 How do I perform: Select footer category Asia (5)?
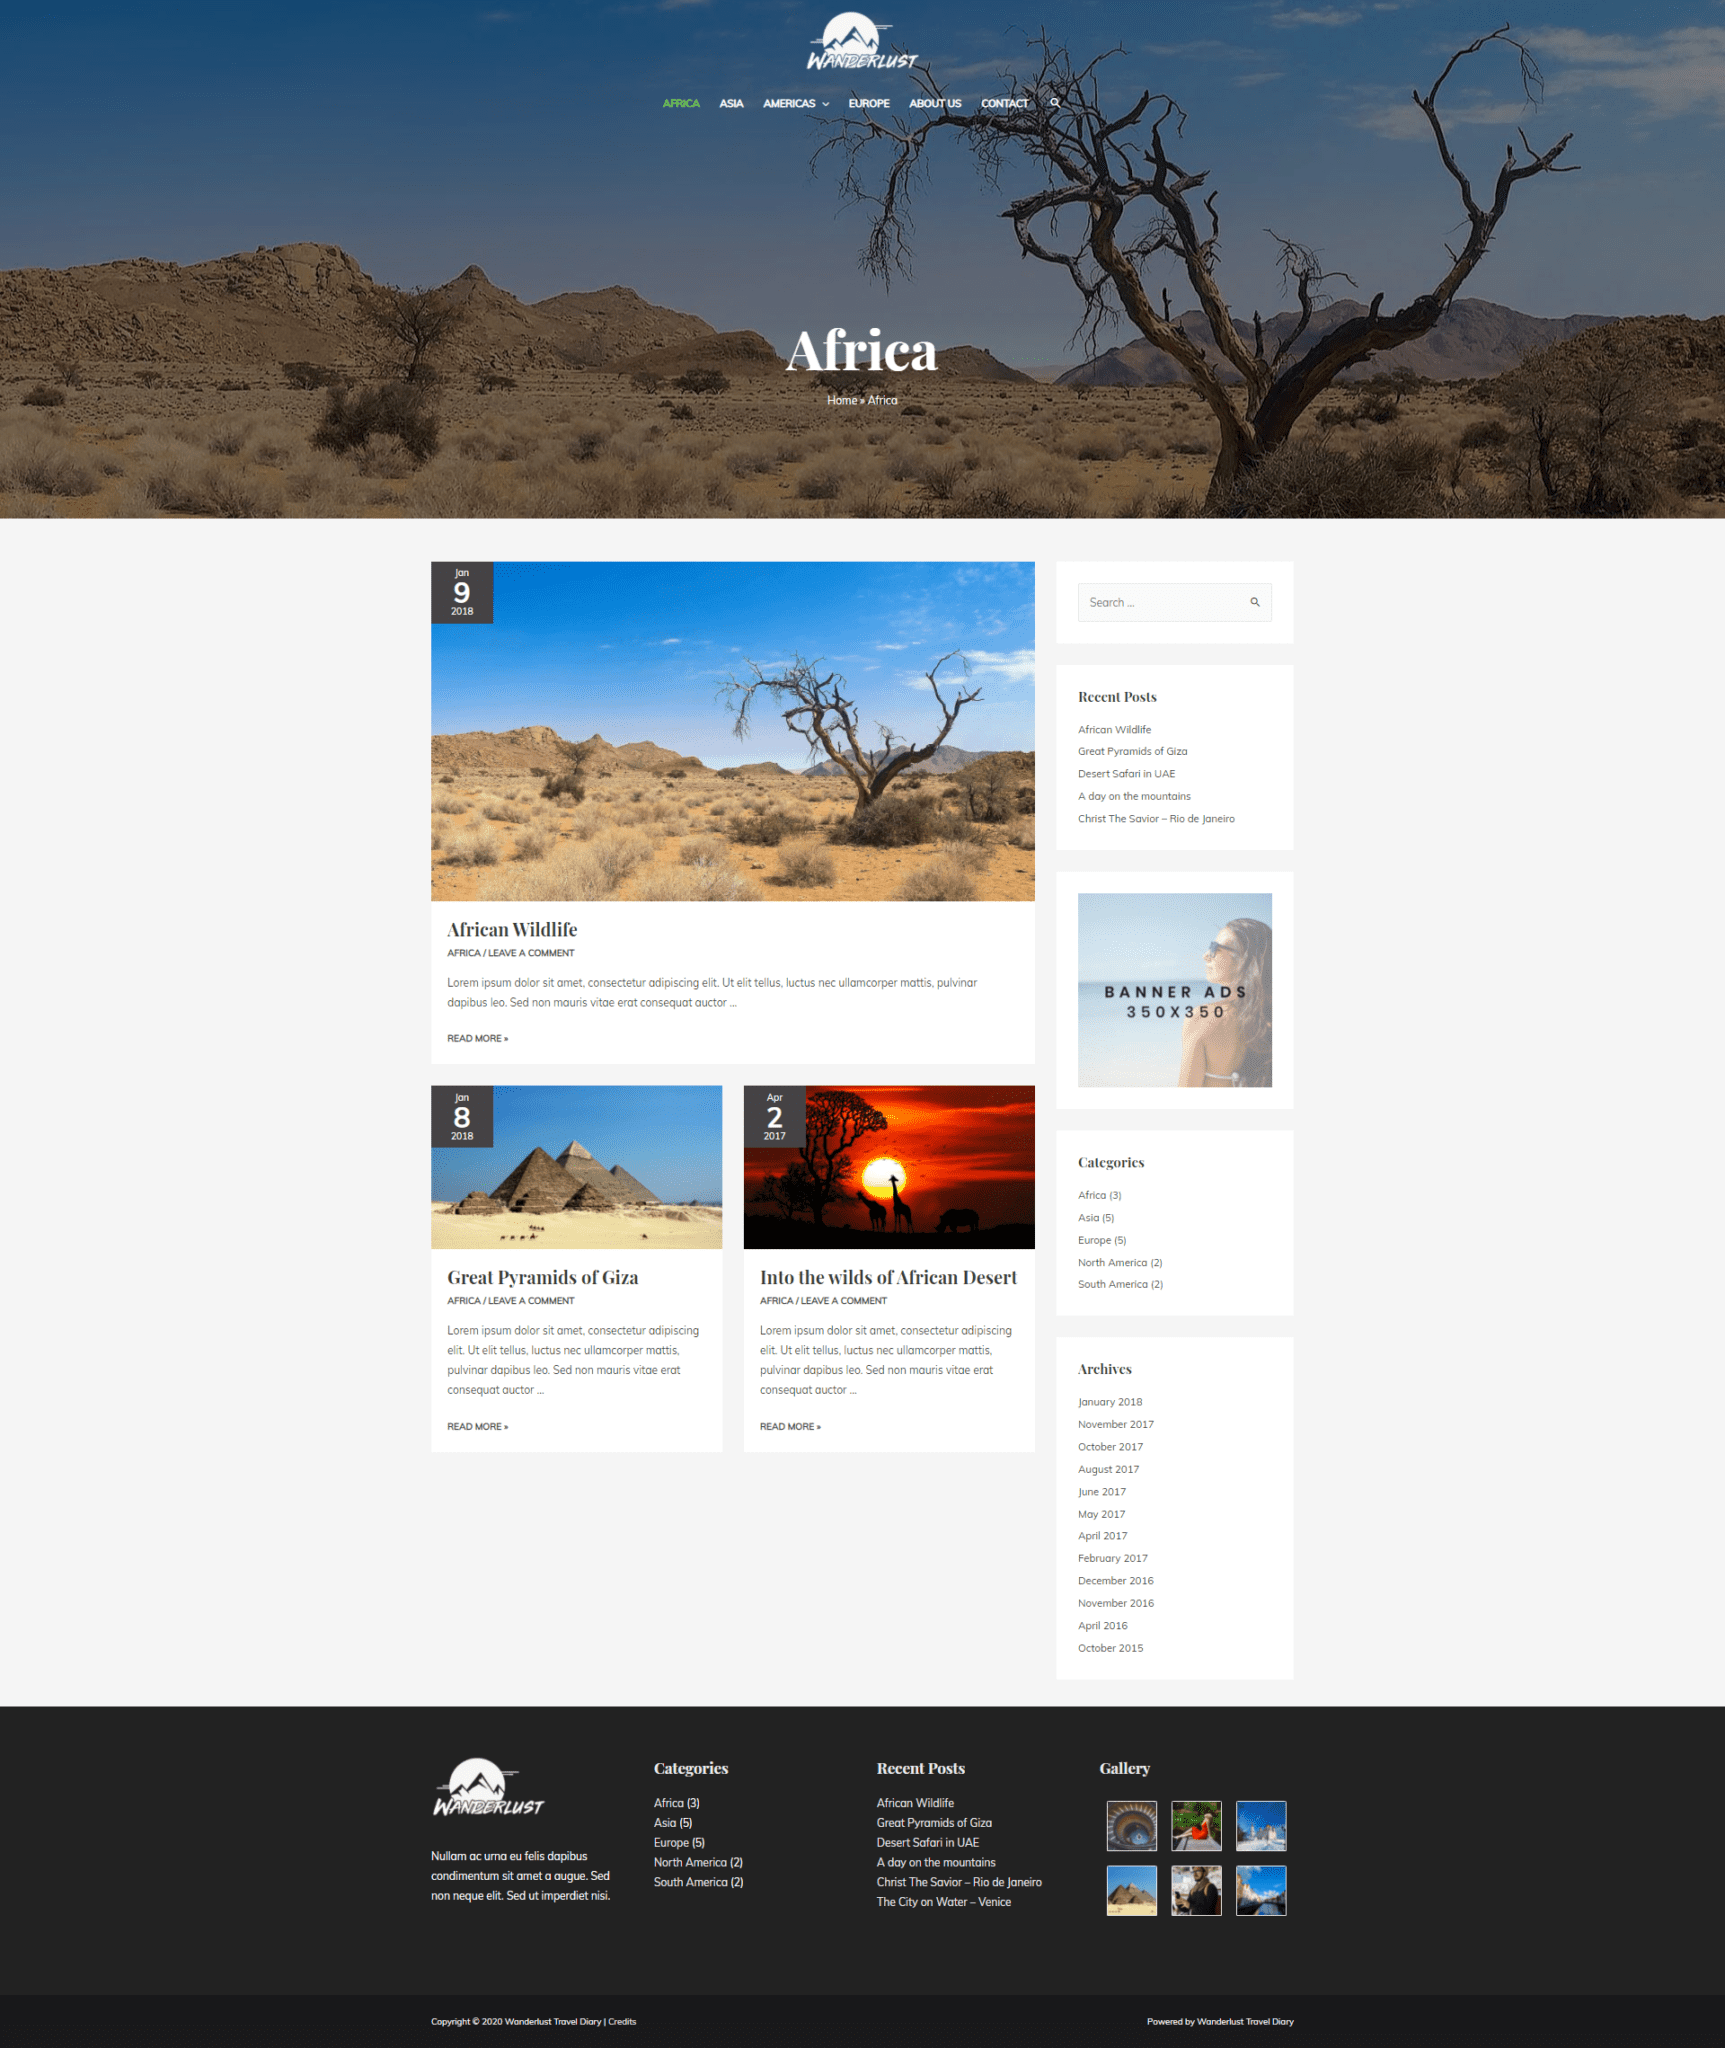pyautogui.click(x=673, y=1823)
